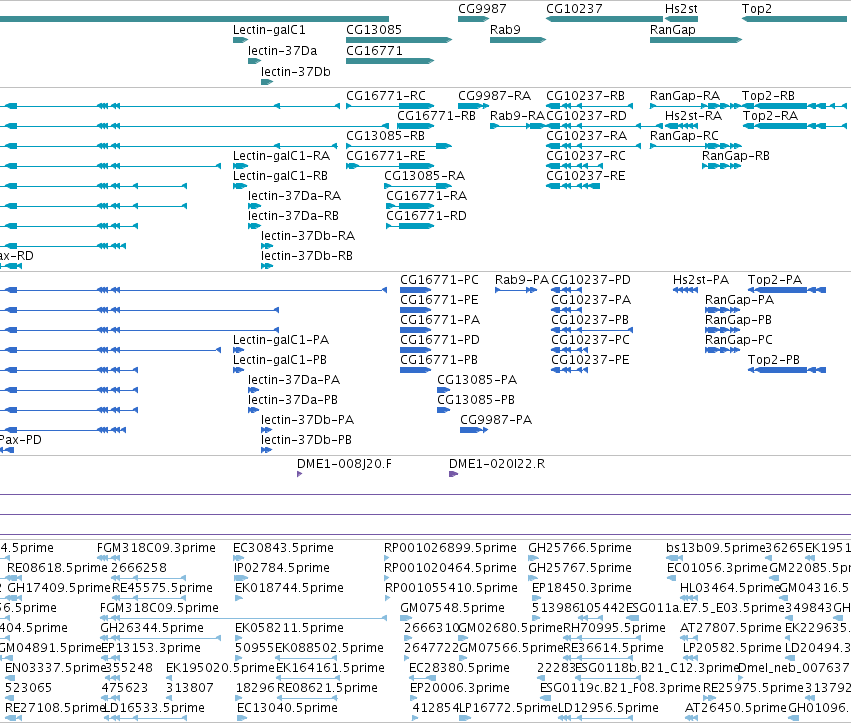Open the LD12956.5prime EST label
This screenshot has height=723, width=851.
tap(608, 709)
